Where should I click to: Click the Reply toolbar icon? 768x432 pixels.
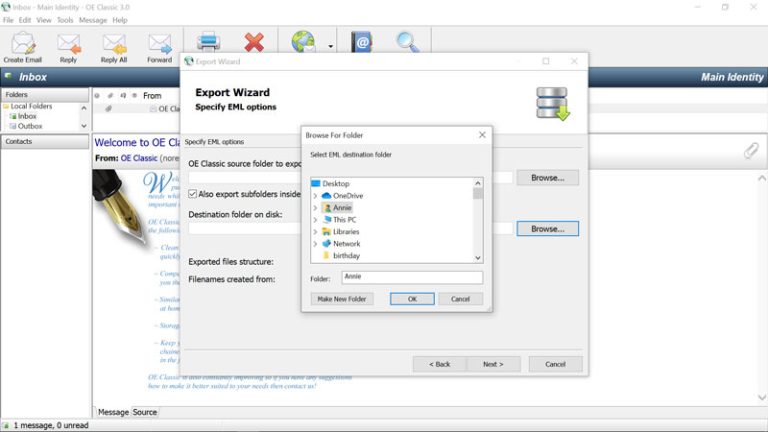[x=68, y=46]
